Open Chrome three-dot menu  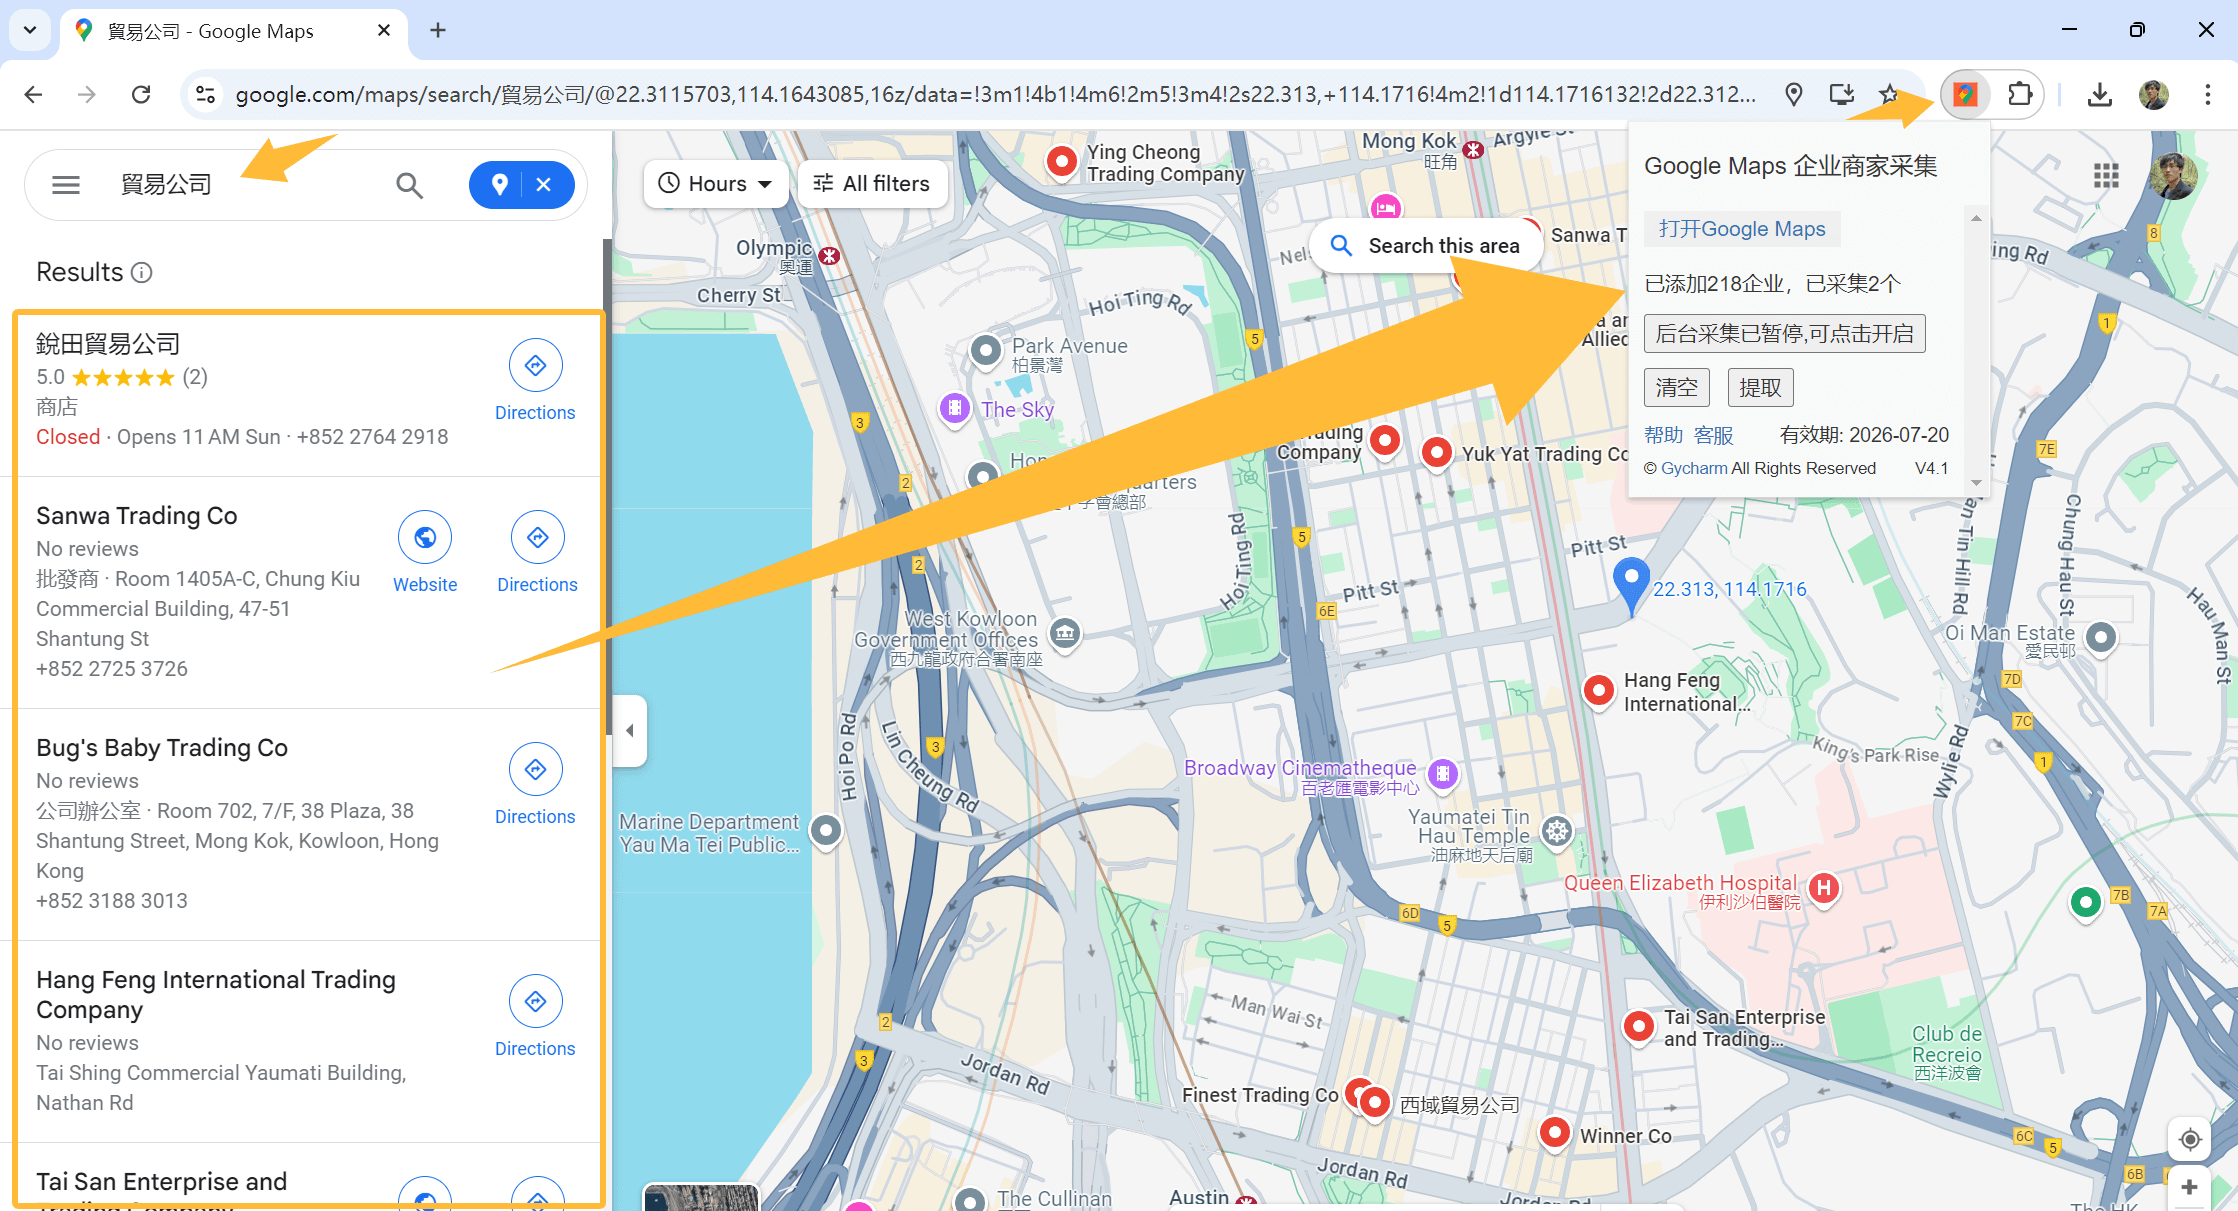pyautogui.click(x=2208, y=95)
